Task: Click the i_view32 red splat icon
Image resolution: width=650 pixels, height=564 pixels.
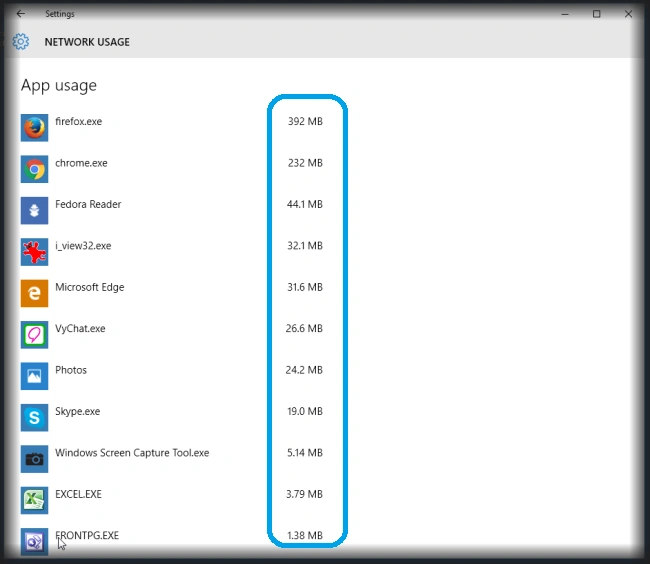Action: click(x=34, y=252)
